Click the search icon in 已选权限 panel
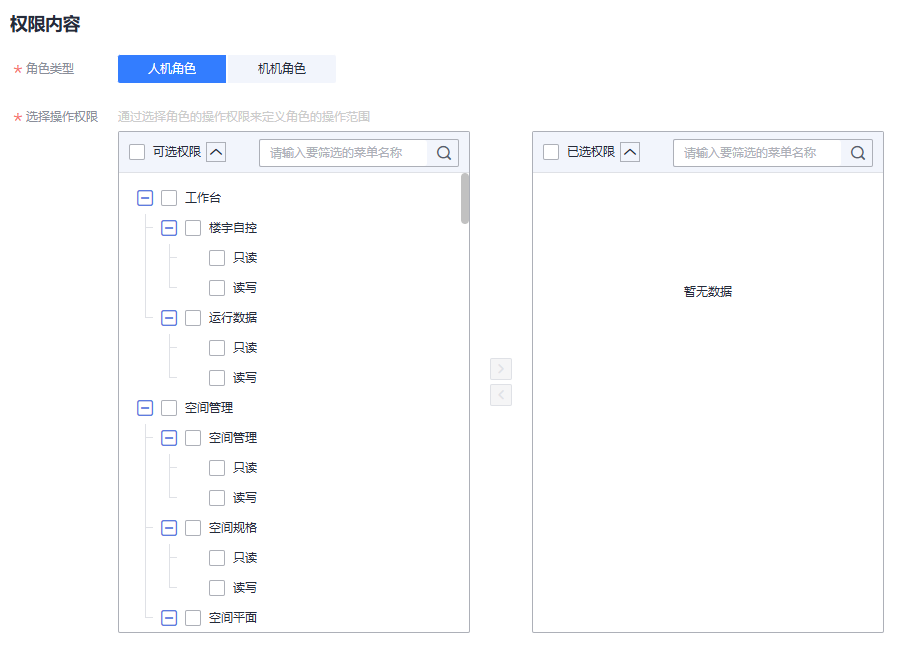 (858, 153)
